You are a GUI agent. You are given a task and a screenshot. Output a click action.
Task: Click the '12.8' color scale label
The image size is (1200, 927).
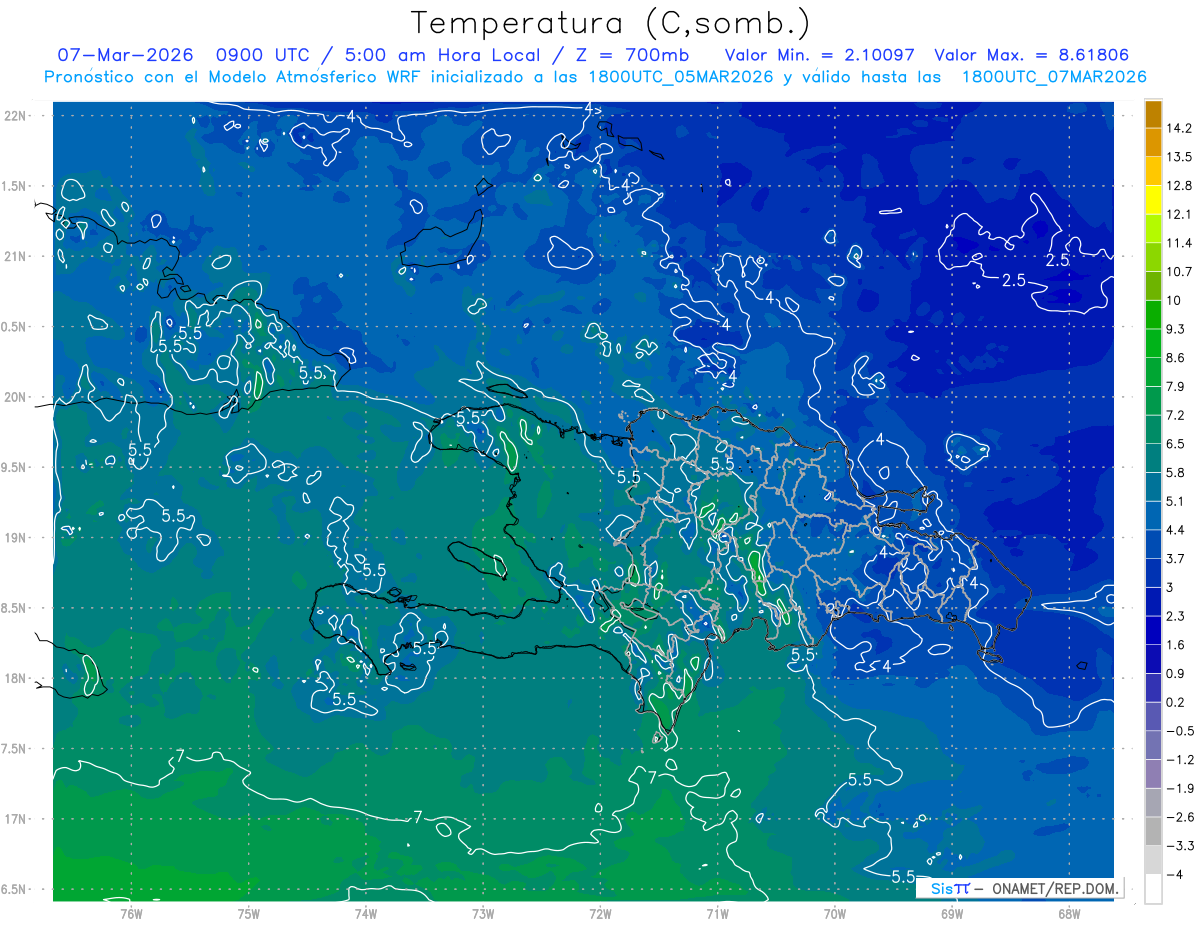(x=1179, y=186)
